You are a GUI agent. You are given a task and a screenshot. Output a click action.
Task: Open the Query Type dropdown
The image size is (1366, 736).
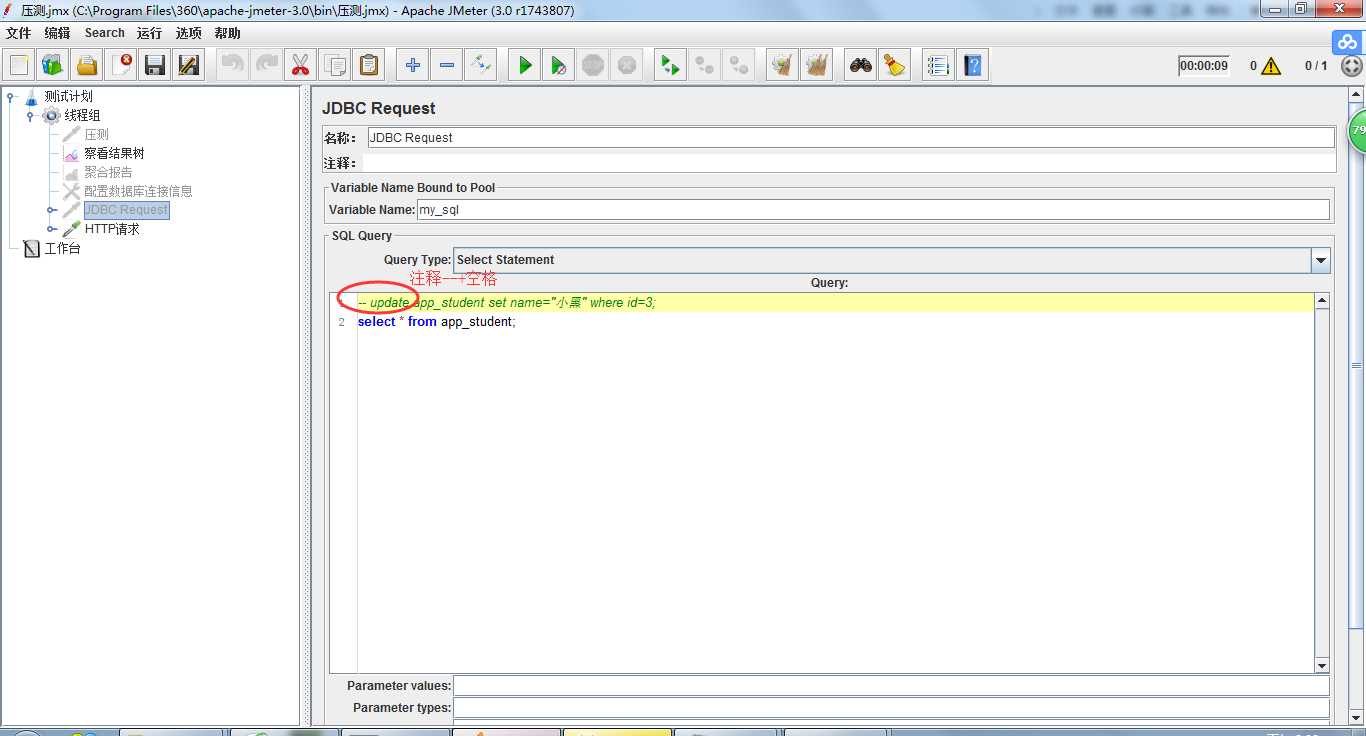coord(1321,260)
